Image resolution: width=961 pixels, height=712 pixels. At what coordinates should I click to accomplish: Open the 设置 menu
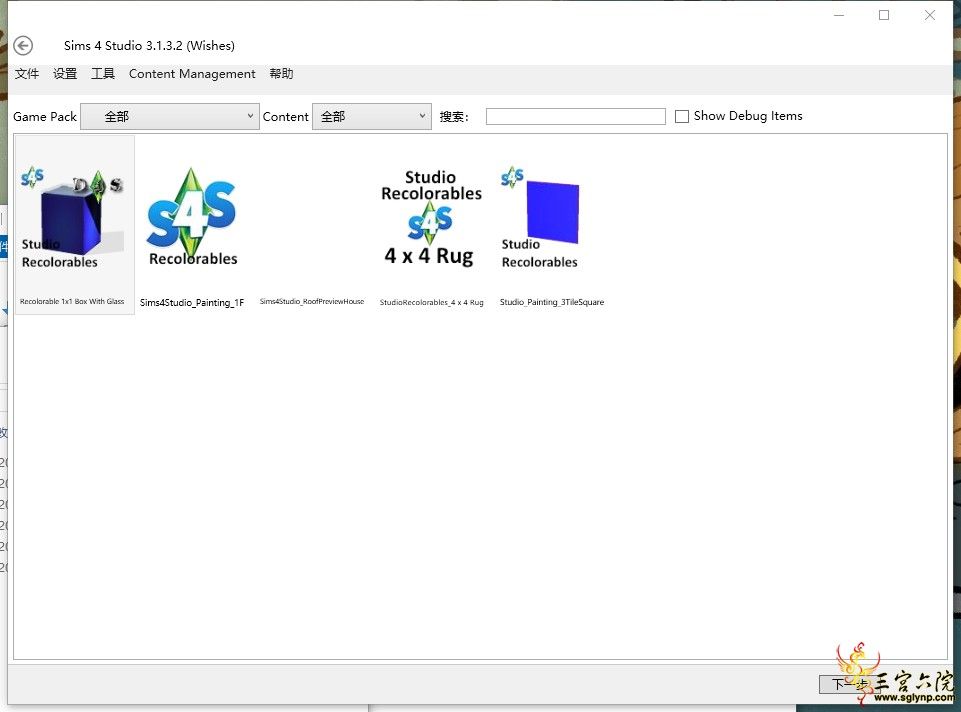[65, 74]
